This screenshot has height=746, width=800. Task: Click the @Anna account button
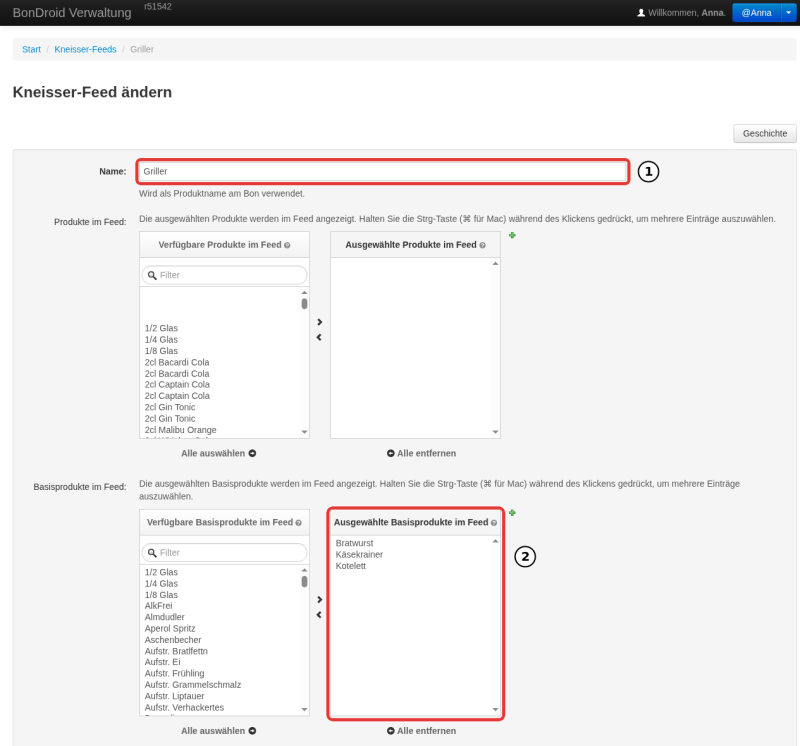(x=757, y=13)
